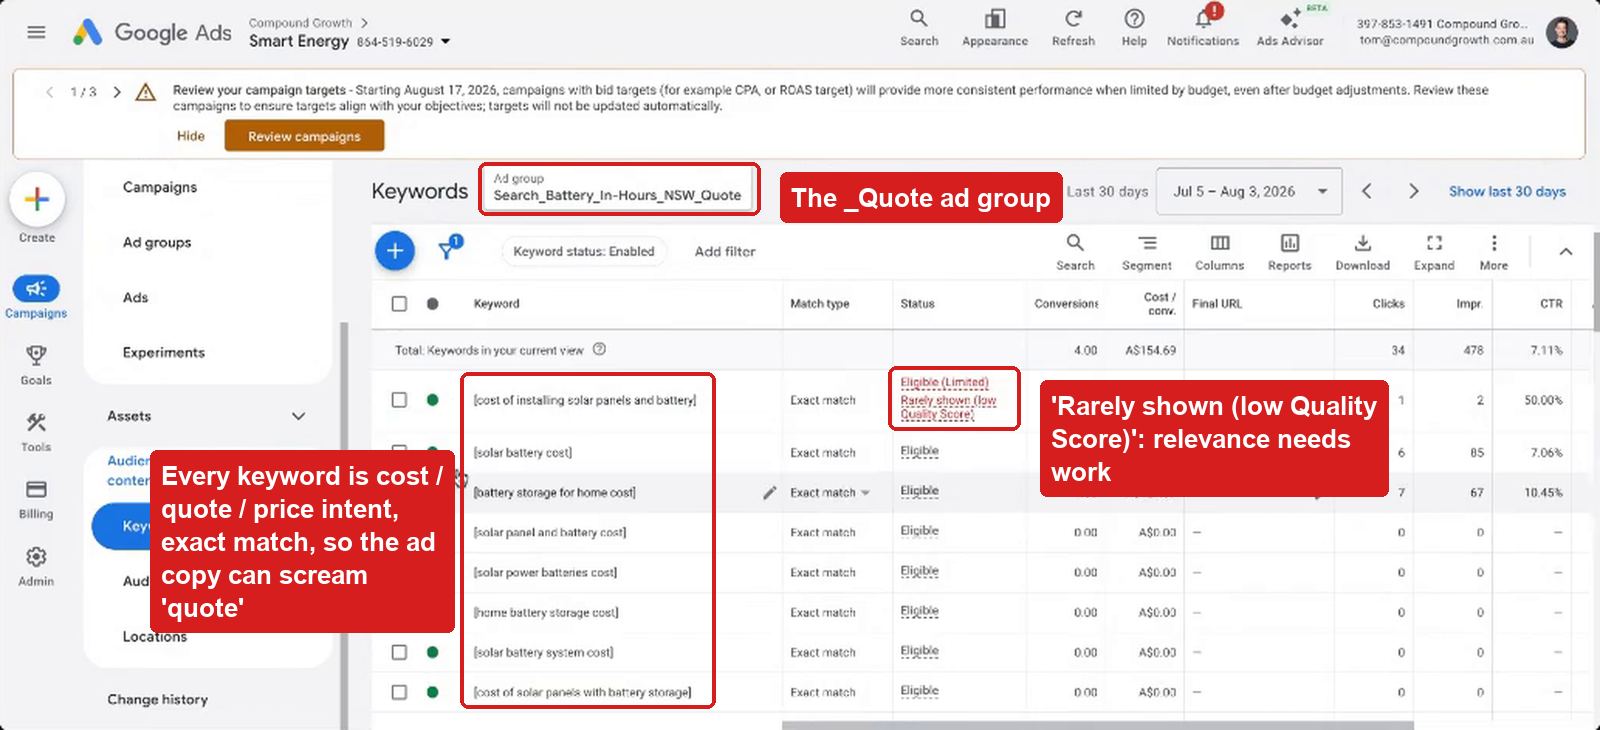Select checkbox for cost of solar panels with battery storage

[399, 692]
